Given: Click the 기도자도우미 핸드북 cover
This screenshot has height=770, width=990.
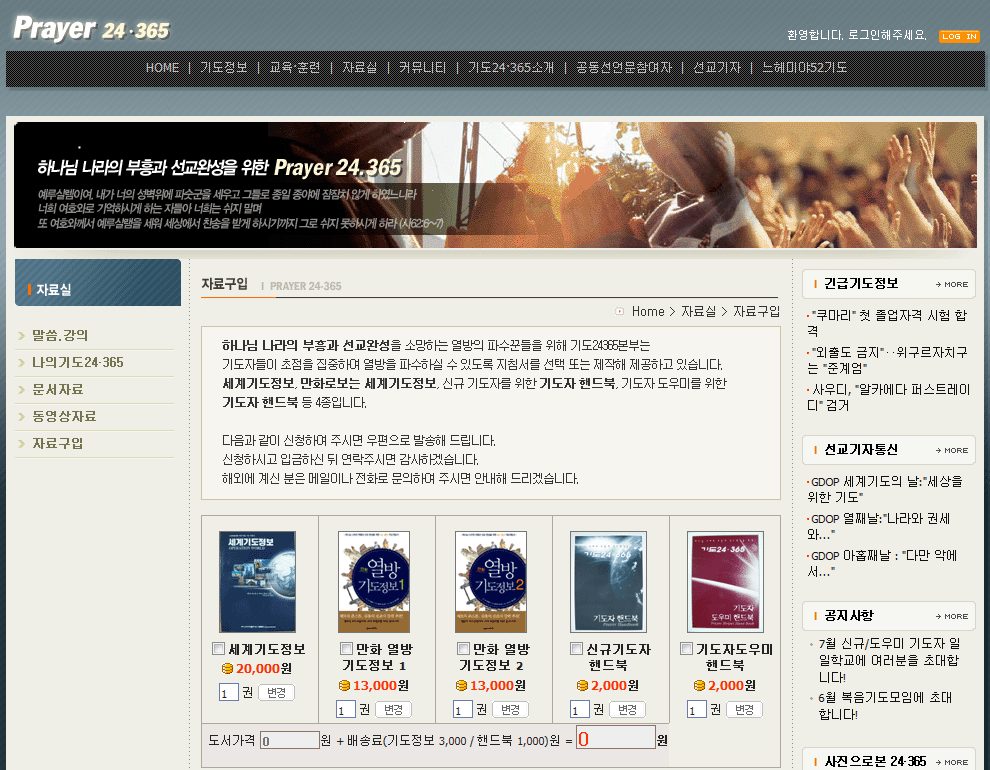Looking at the screenshot, I should click(x=725, y=582).
